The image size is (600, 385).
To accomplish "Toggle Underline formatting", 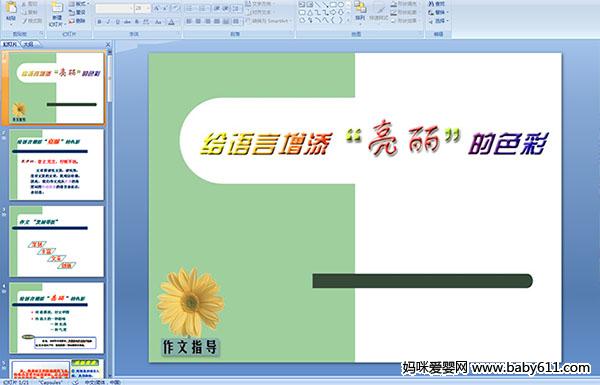I will (x=117, y=22).
